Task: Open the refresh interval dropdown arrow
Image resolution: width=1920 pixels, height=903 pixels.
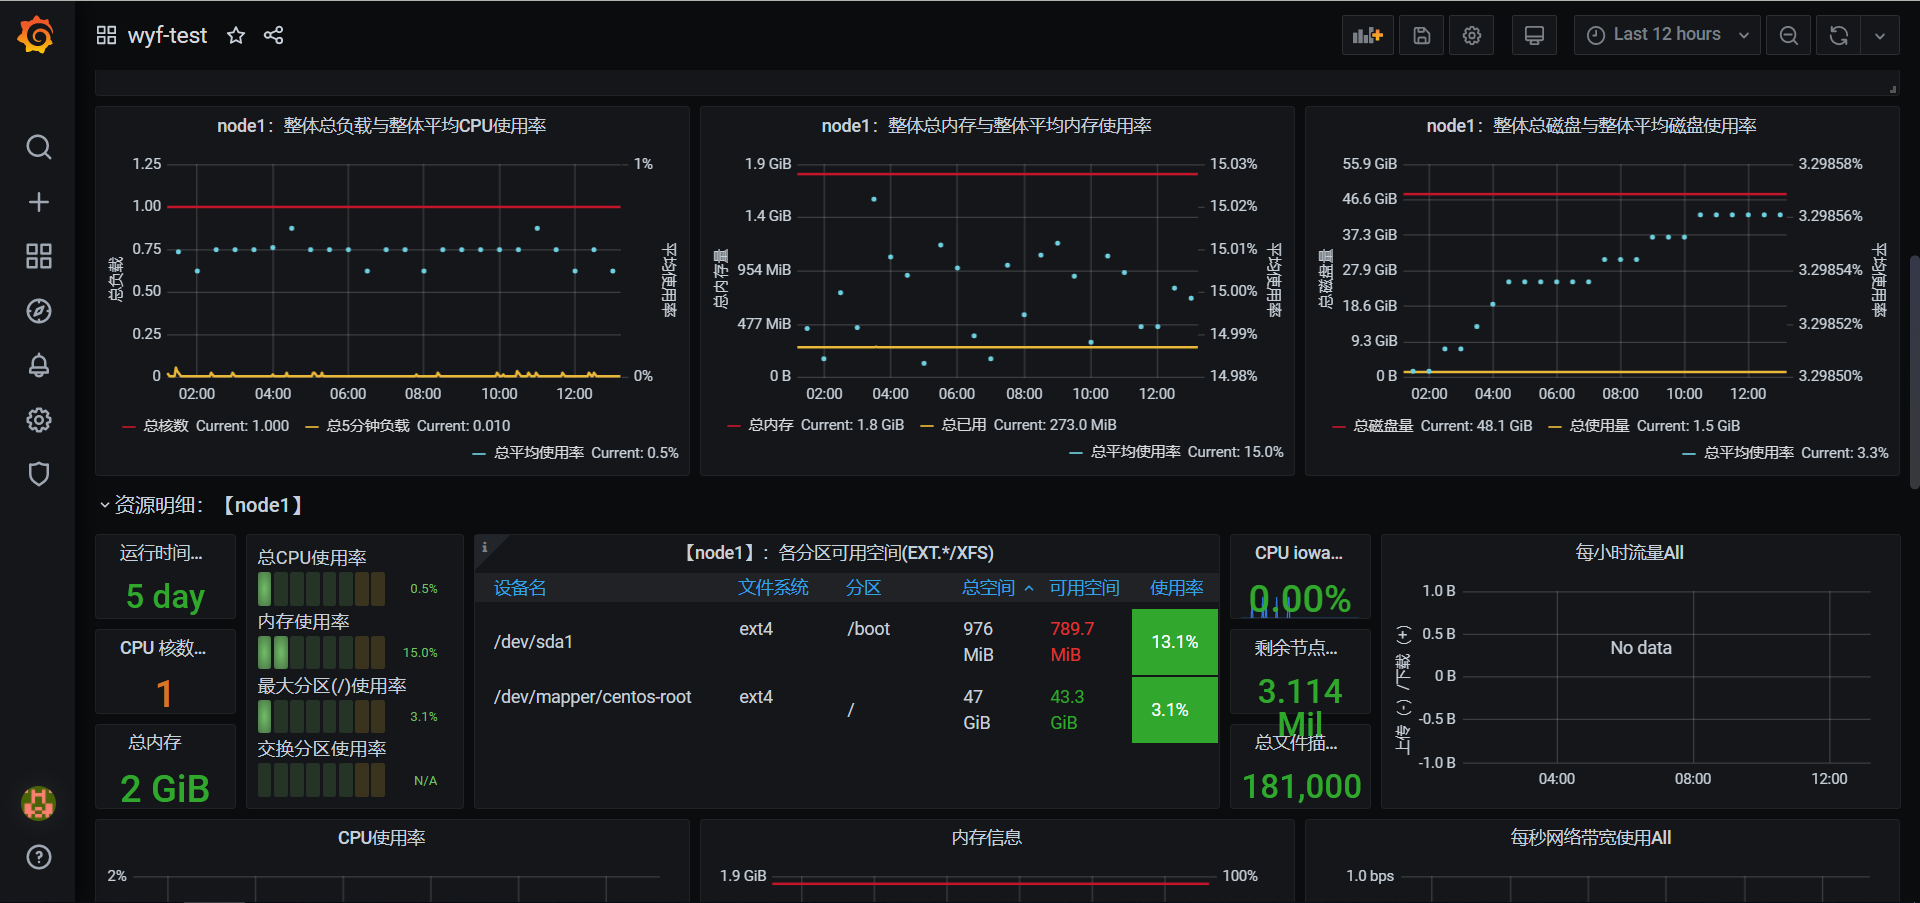Action: click(x=1880, y=36)
